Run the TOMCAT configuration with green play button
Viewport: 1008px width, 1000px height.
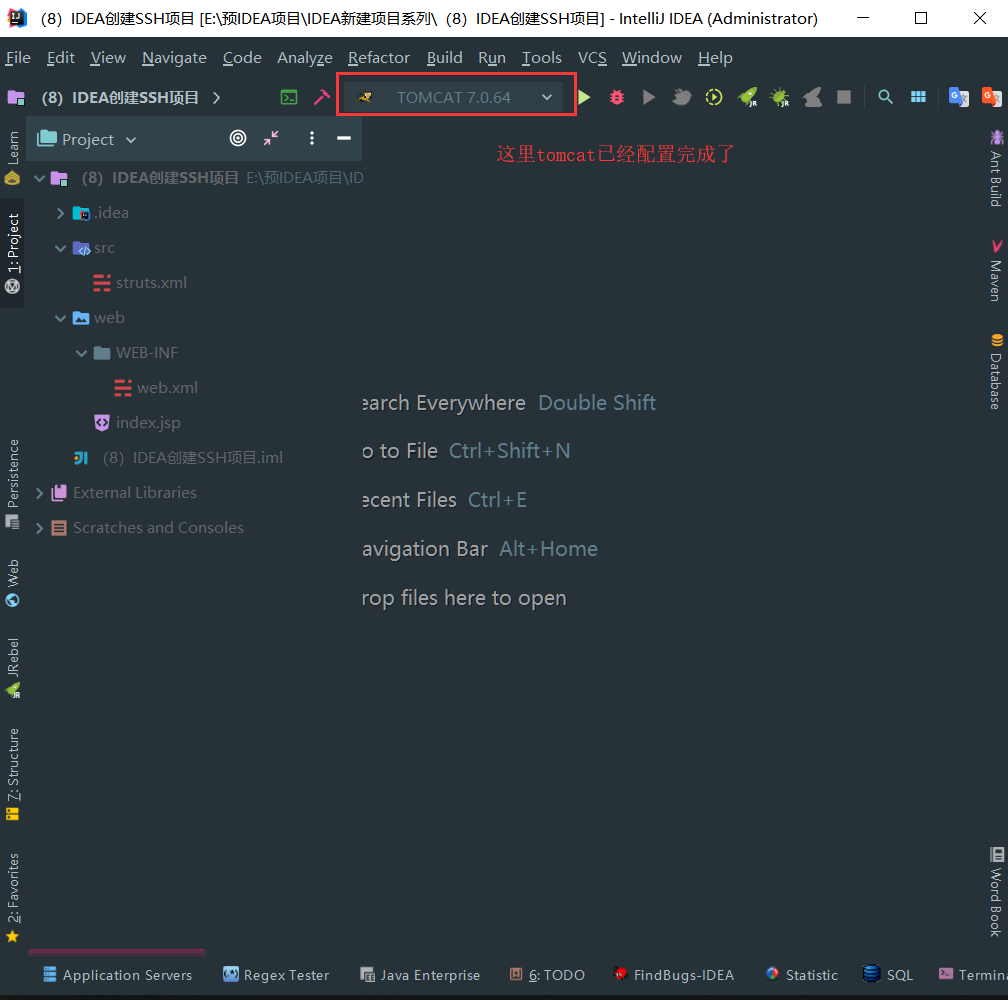tap(584, 97)
